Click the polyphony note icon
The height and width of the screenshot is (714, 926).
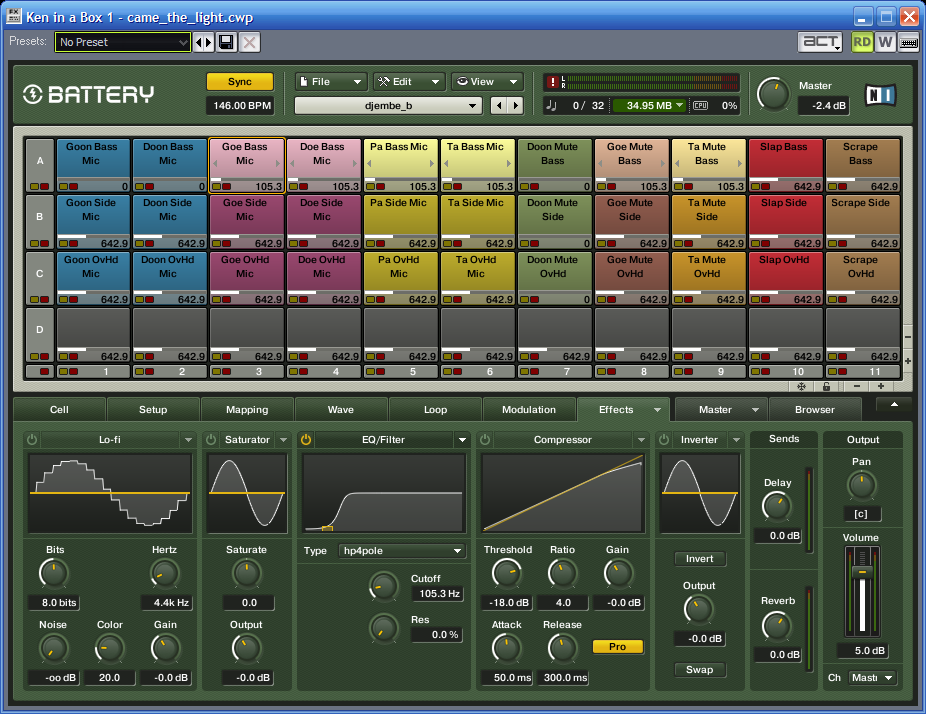coord(552,106)
